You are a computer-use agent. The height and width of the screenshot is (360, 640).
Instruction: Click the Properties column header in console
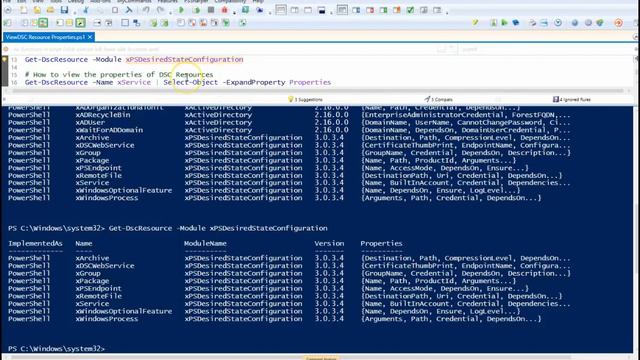pyautogui.click(x=381, y=243)
